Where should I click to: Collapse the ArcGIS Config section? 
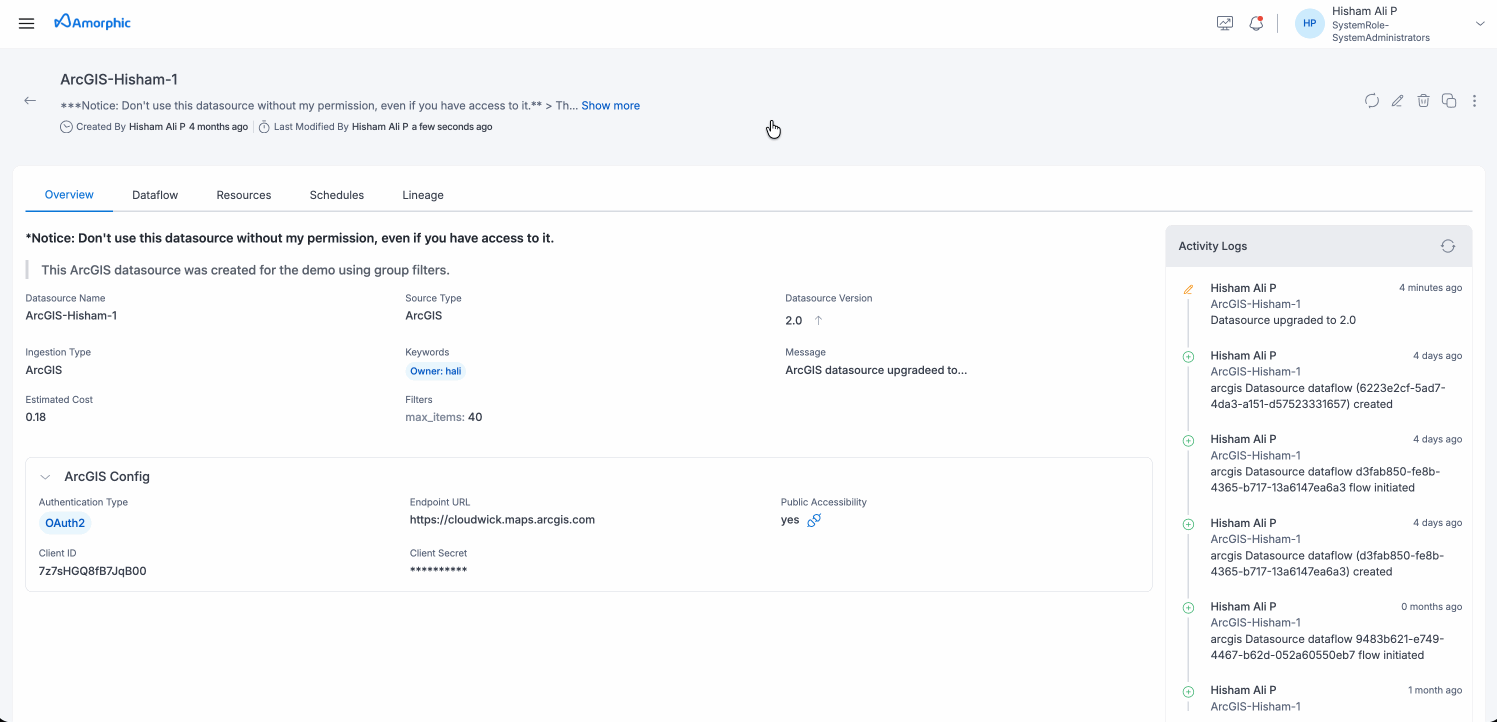pos(44,476)
